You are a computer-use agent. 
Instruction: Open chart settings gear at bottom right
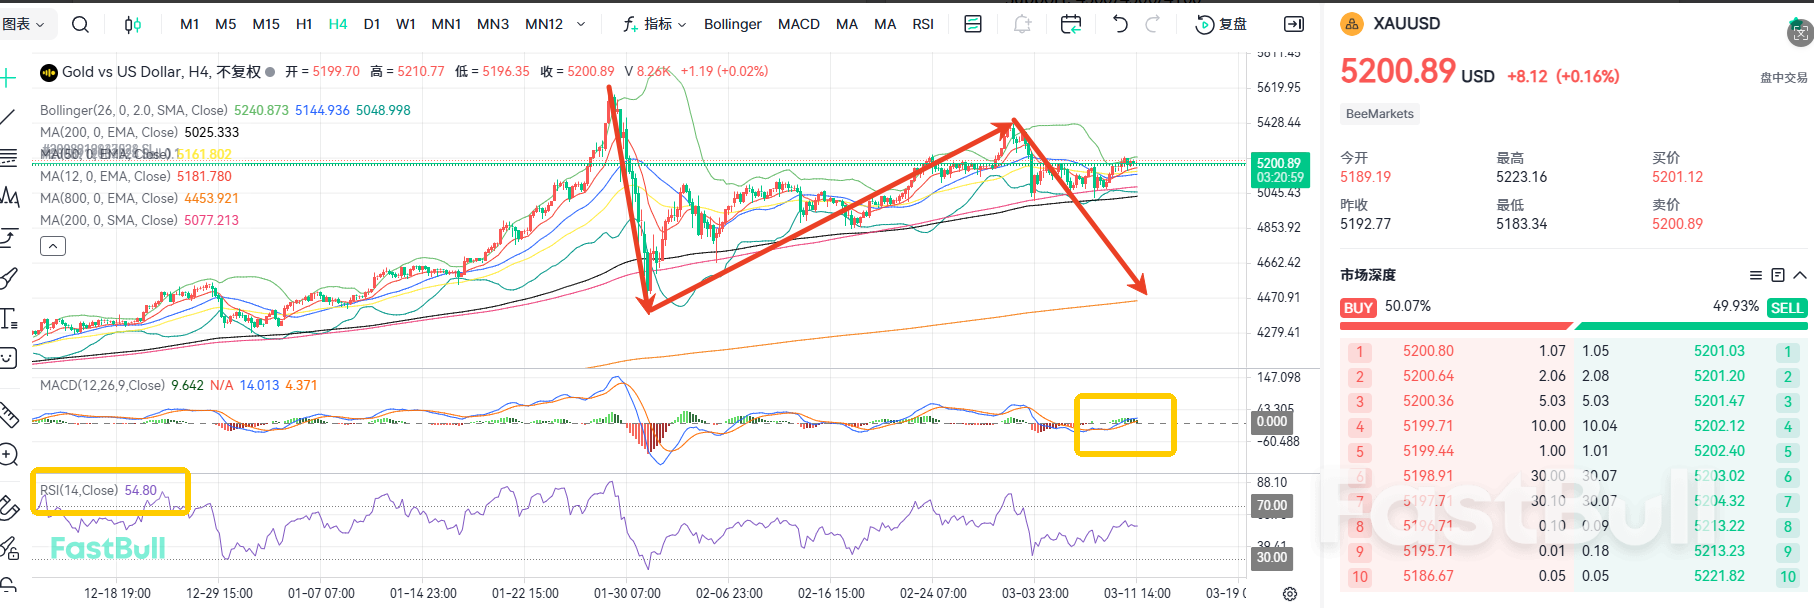coord(1290,594)
